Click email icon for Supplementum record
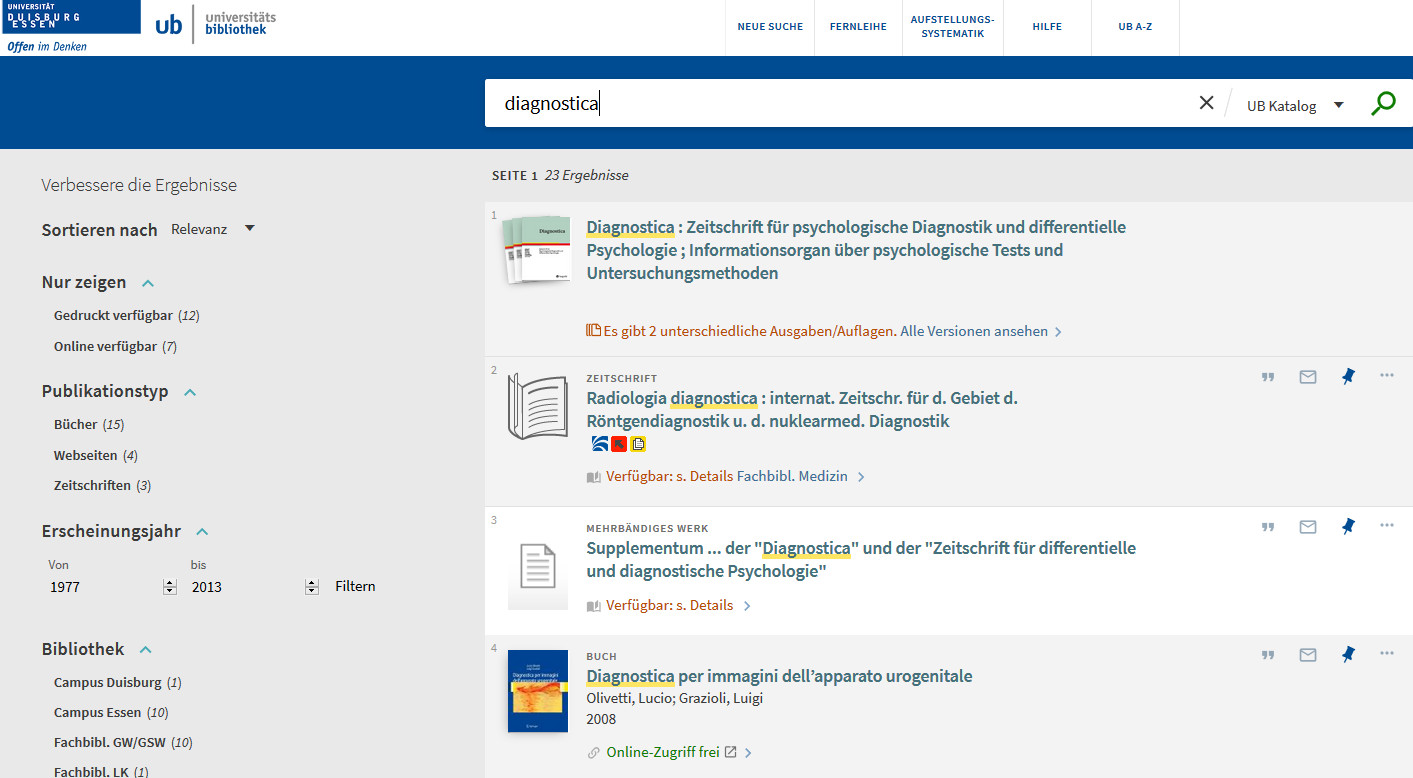The height and width of the screenshot is (778, 1413). click(x=1307, y=527)
